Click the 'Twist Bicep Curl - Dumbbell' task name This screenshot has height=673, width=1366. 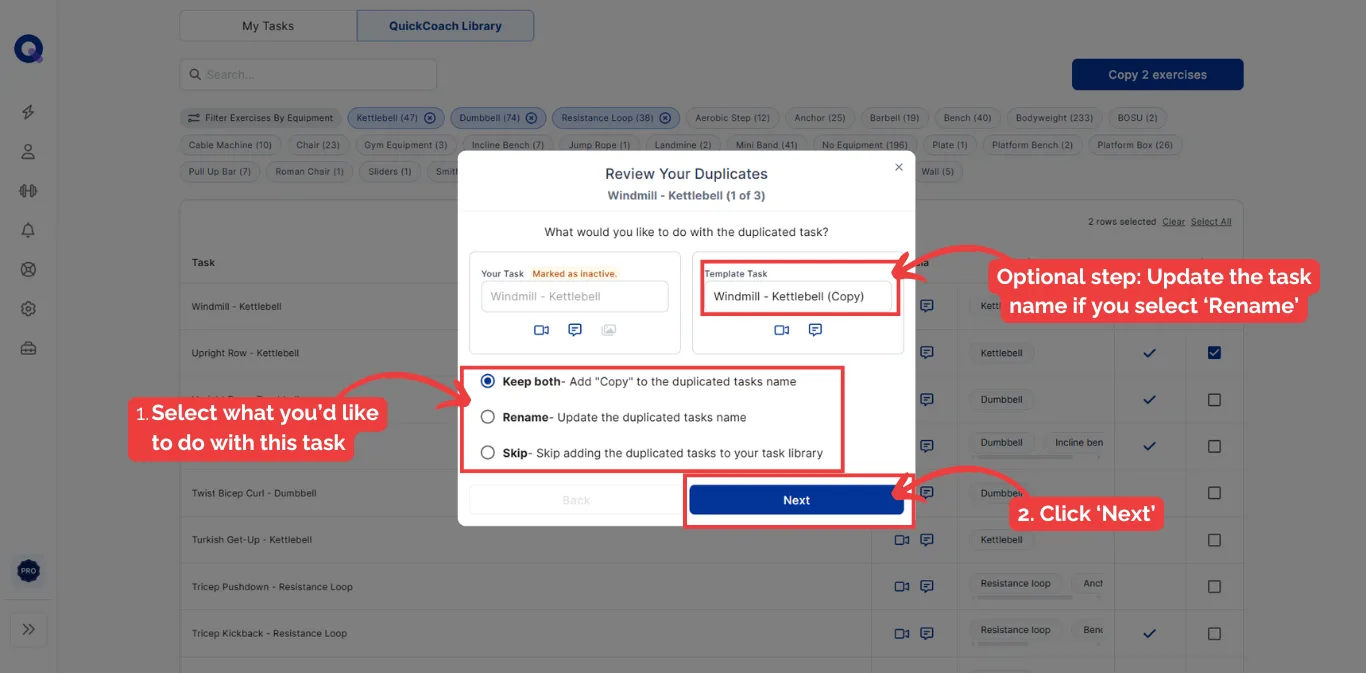[x=254, y=493]
